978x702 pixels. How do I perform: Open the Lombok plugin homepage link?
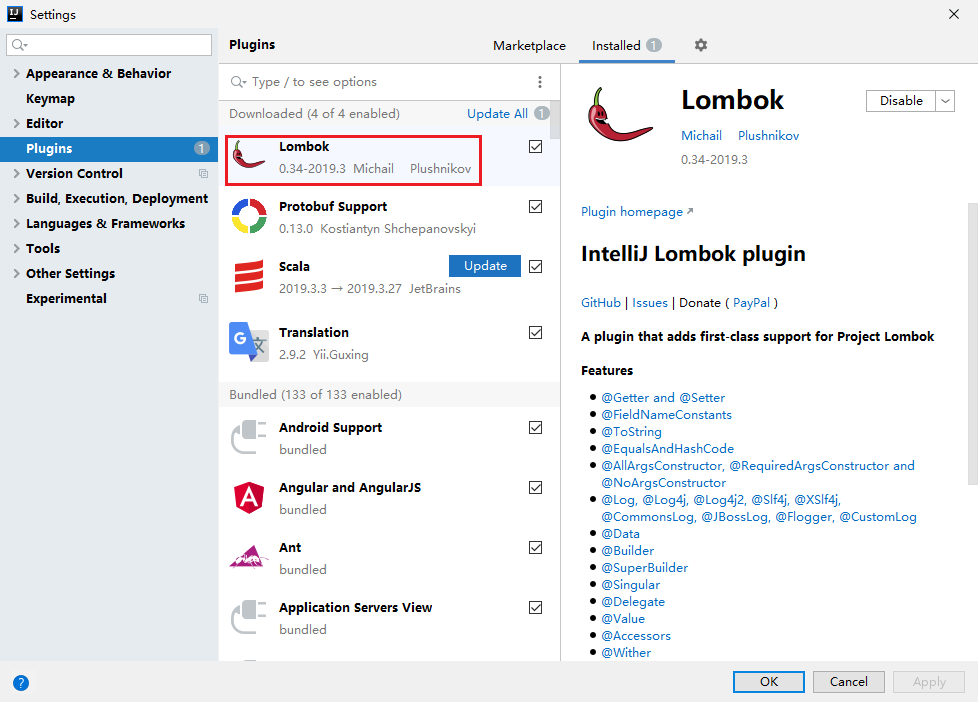coord(631,211)
